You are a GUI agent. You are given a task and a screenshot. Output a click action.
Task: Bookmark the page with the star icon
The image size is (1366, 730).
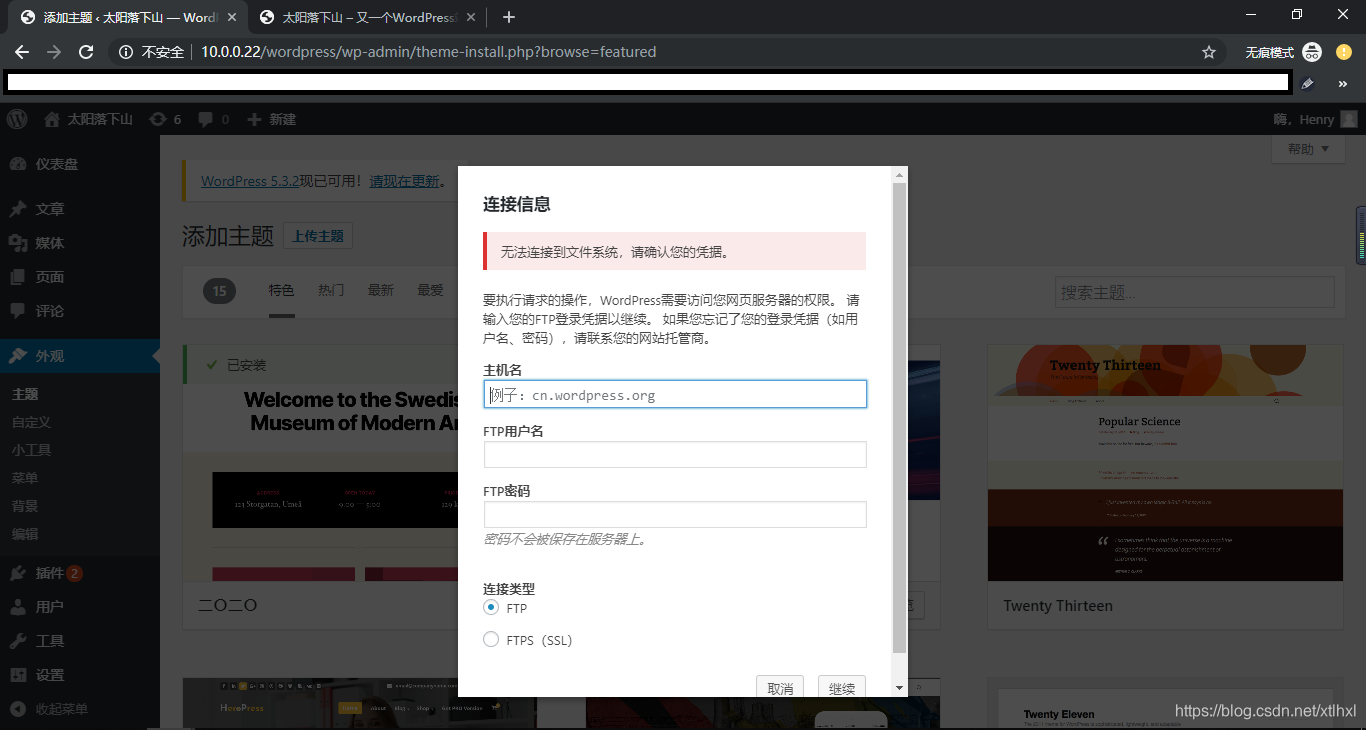click(1209, 52)
